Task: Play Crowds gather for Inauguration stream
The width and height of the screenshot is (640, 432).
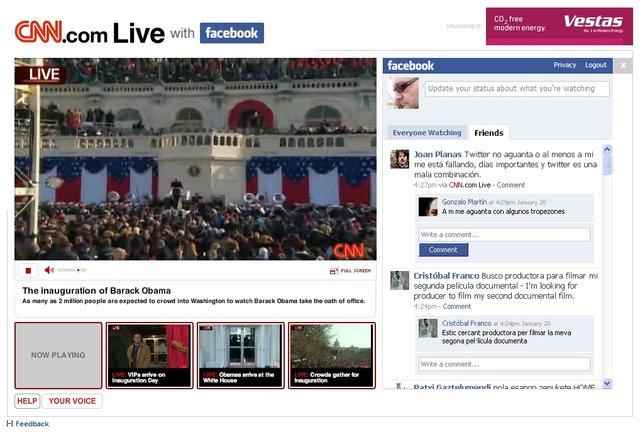Action: point(332,355)
